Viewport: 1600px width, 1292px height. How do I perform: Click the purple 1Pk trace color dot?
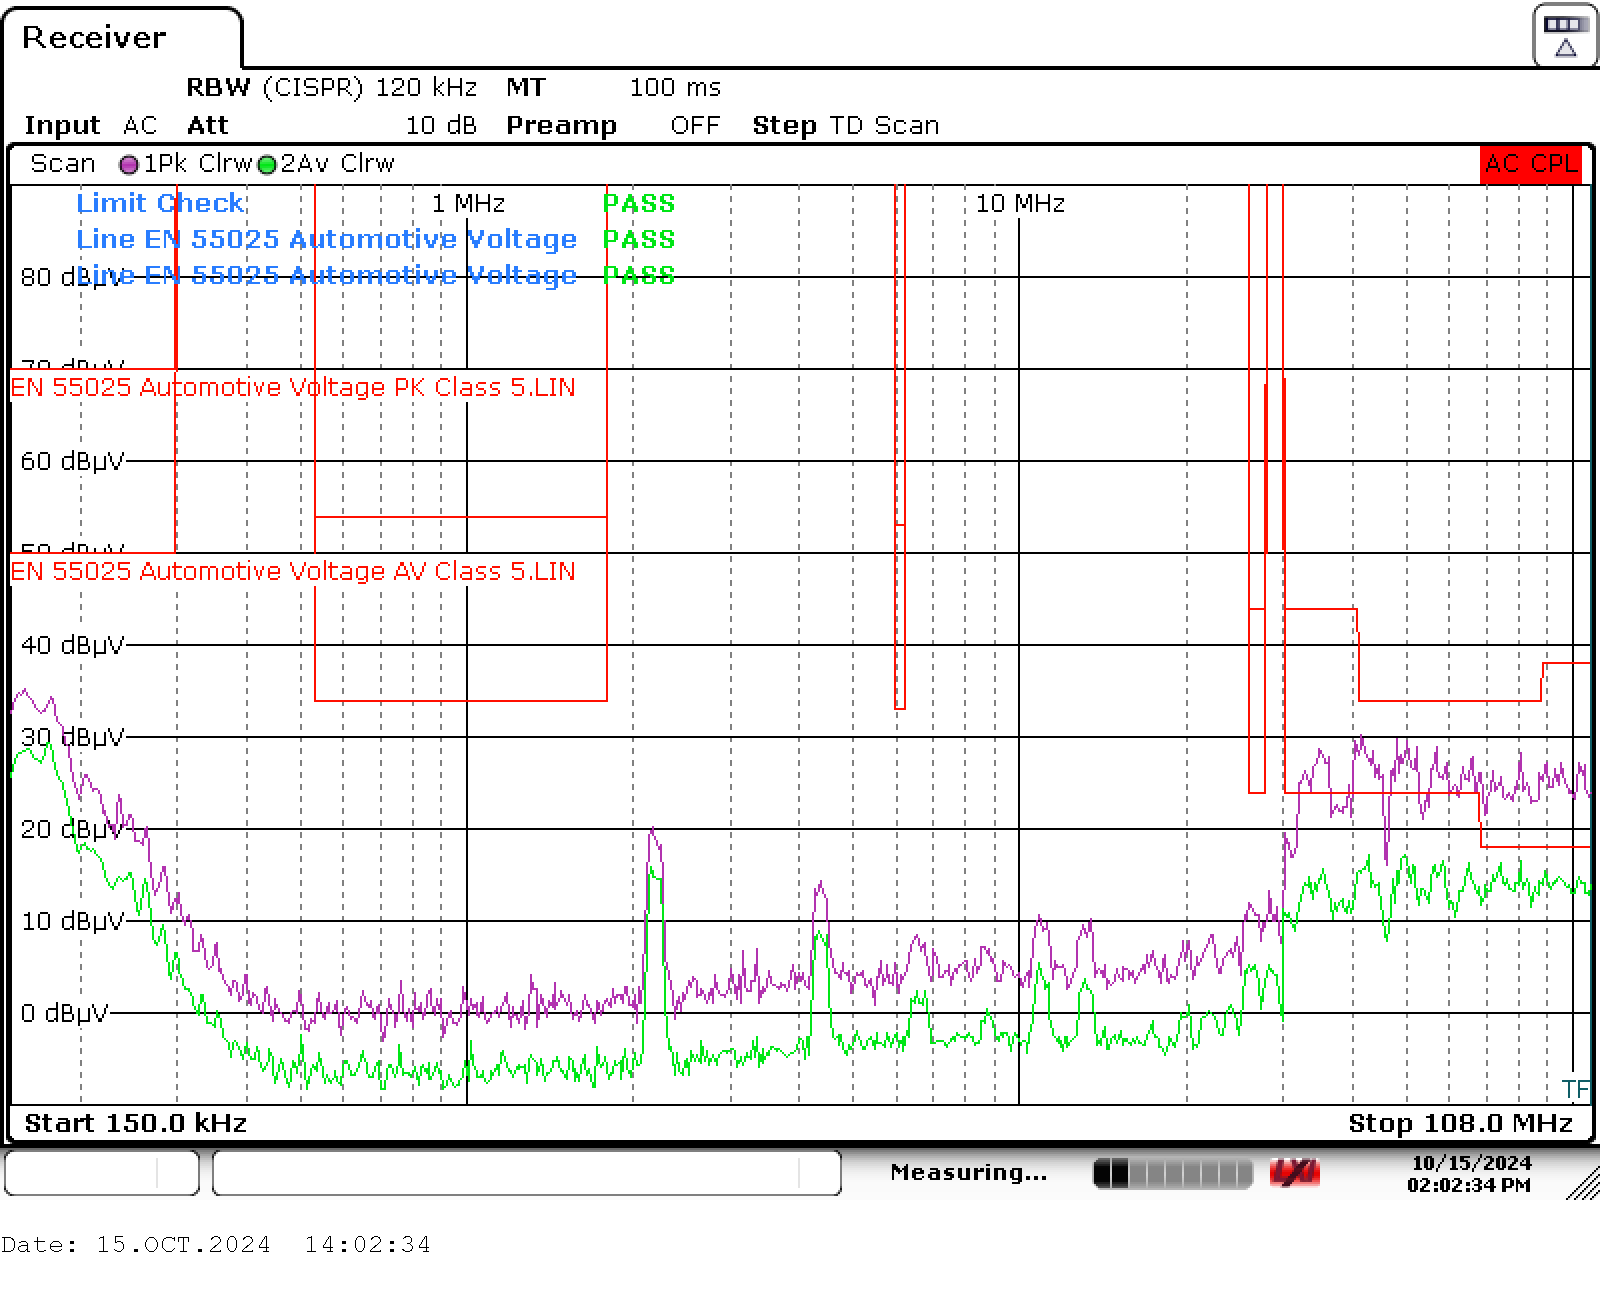[127, 163]
